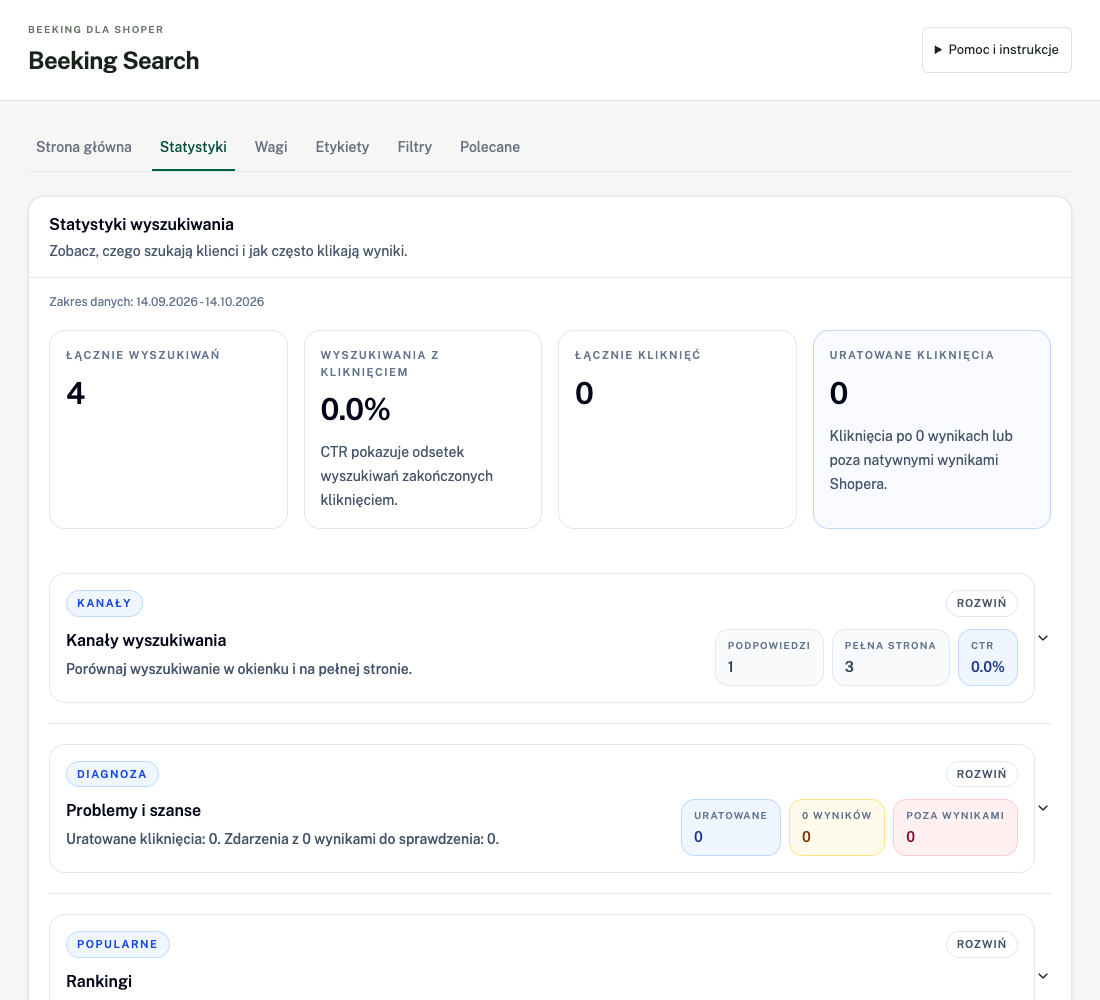Click the Zakres danych date range text
The height and width of the screenshot is (1000, 1100).
[156, 302]
